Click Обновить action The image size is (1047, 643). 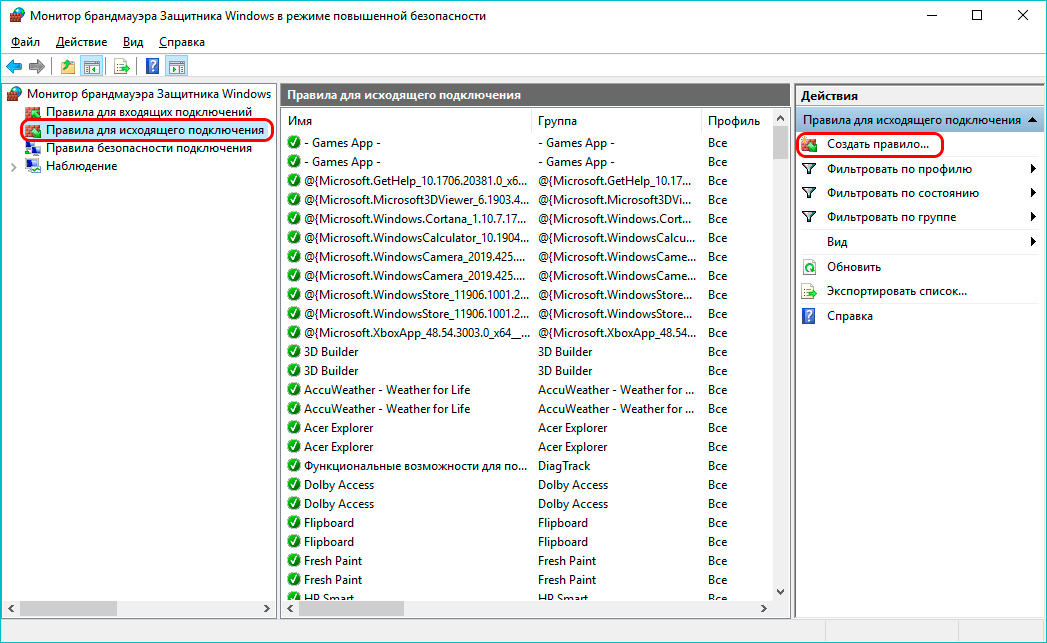coord(853,267)
